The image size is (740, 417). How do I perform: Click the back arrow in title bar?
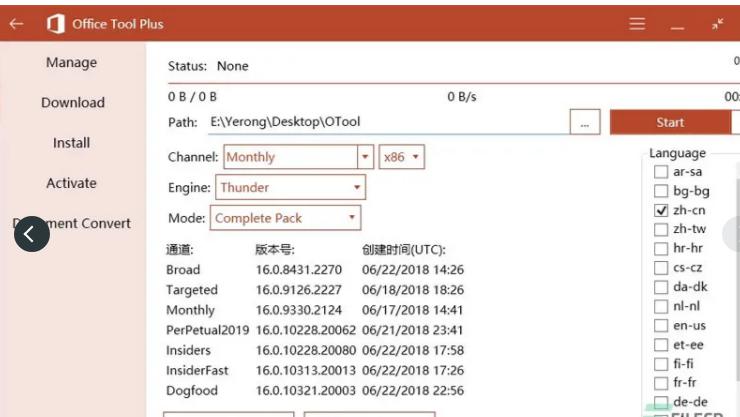click(16, 24)
